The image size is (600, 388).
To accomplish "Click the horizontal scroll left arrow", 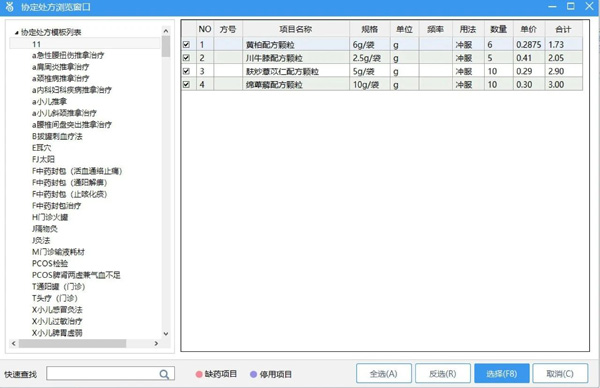I will tap(14, 344).
